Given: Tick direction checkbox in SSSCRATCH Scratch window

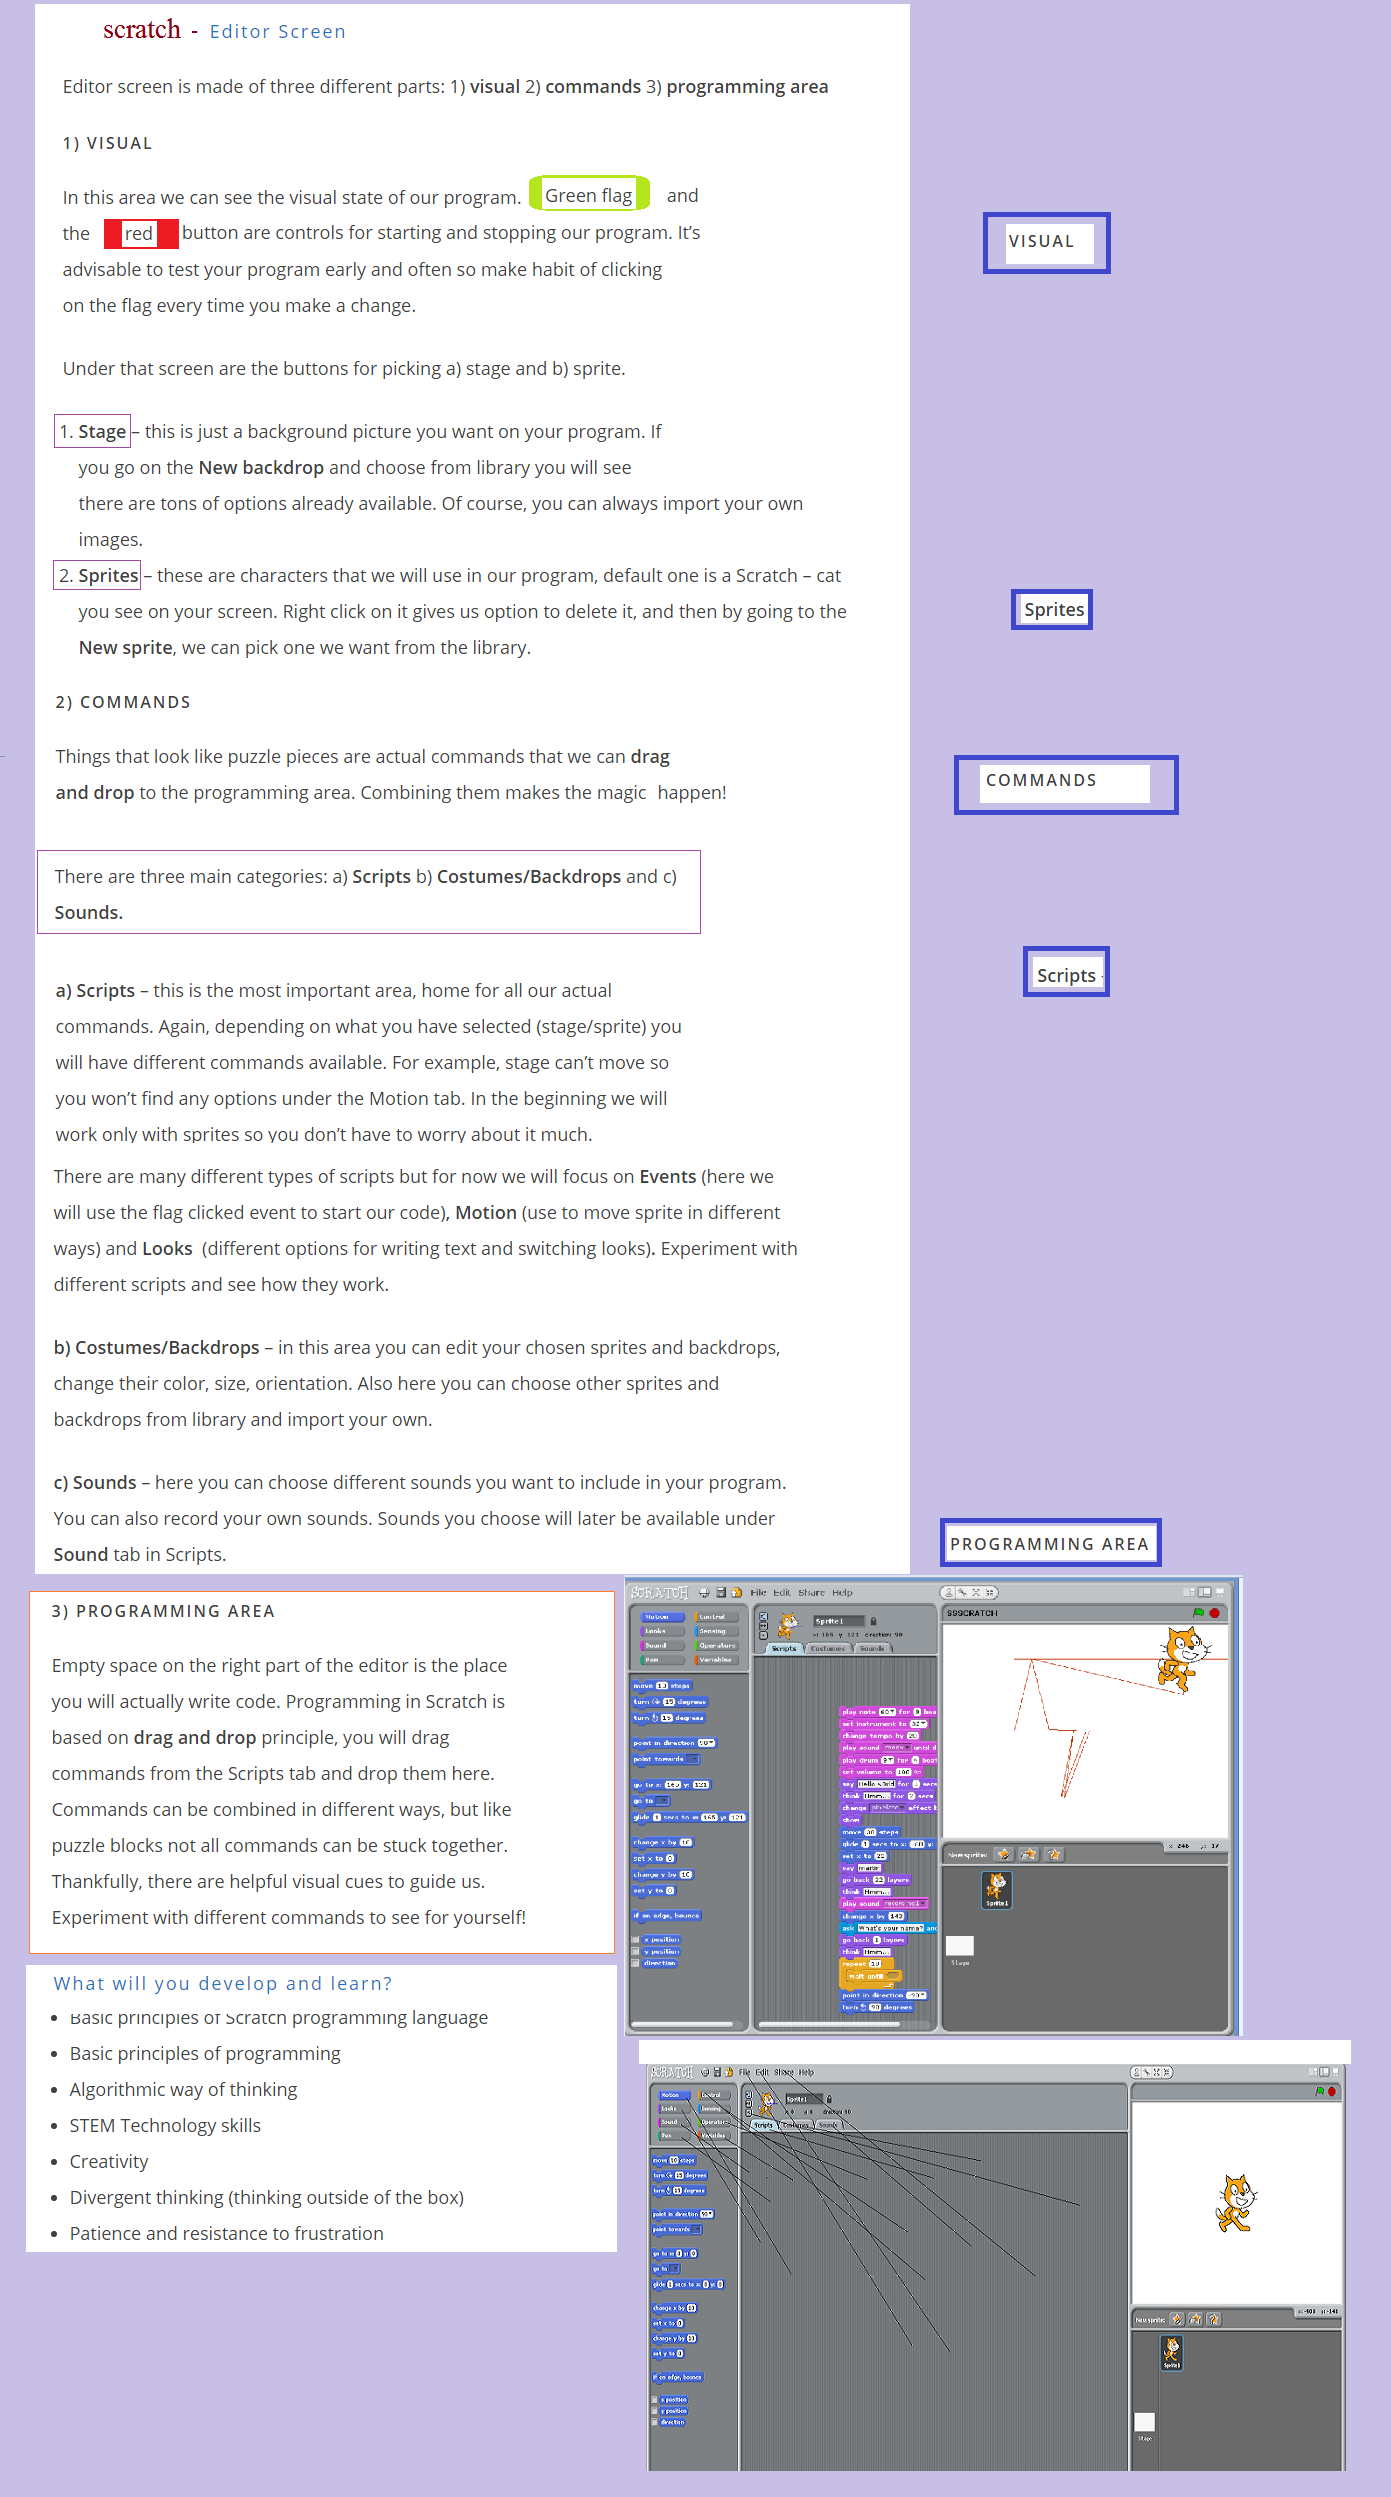Looking at the screenshot, I should tap(635, 1963).
